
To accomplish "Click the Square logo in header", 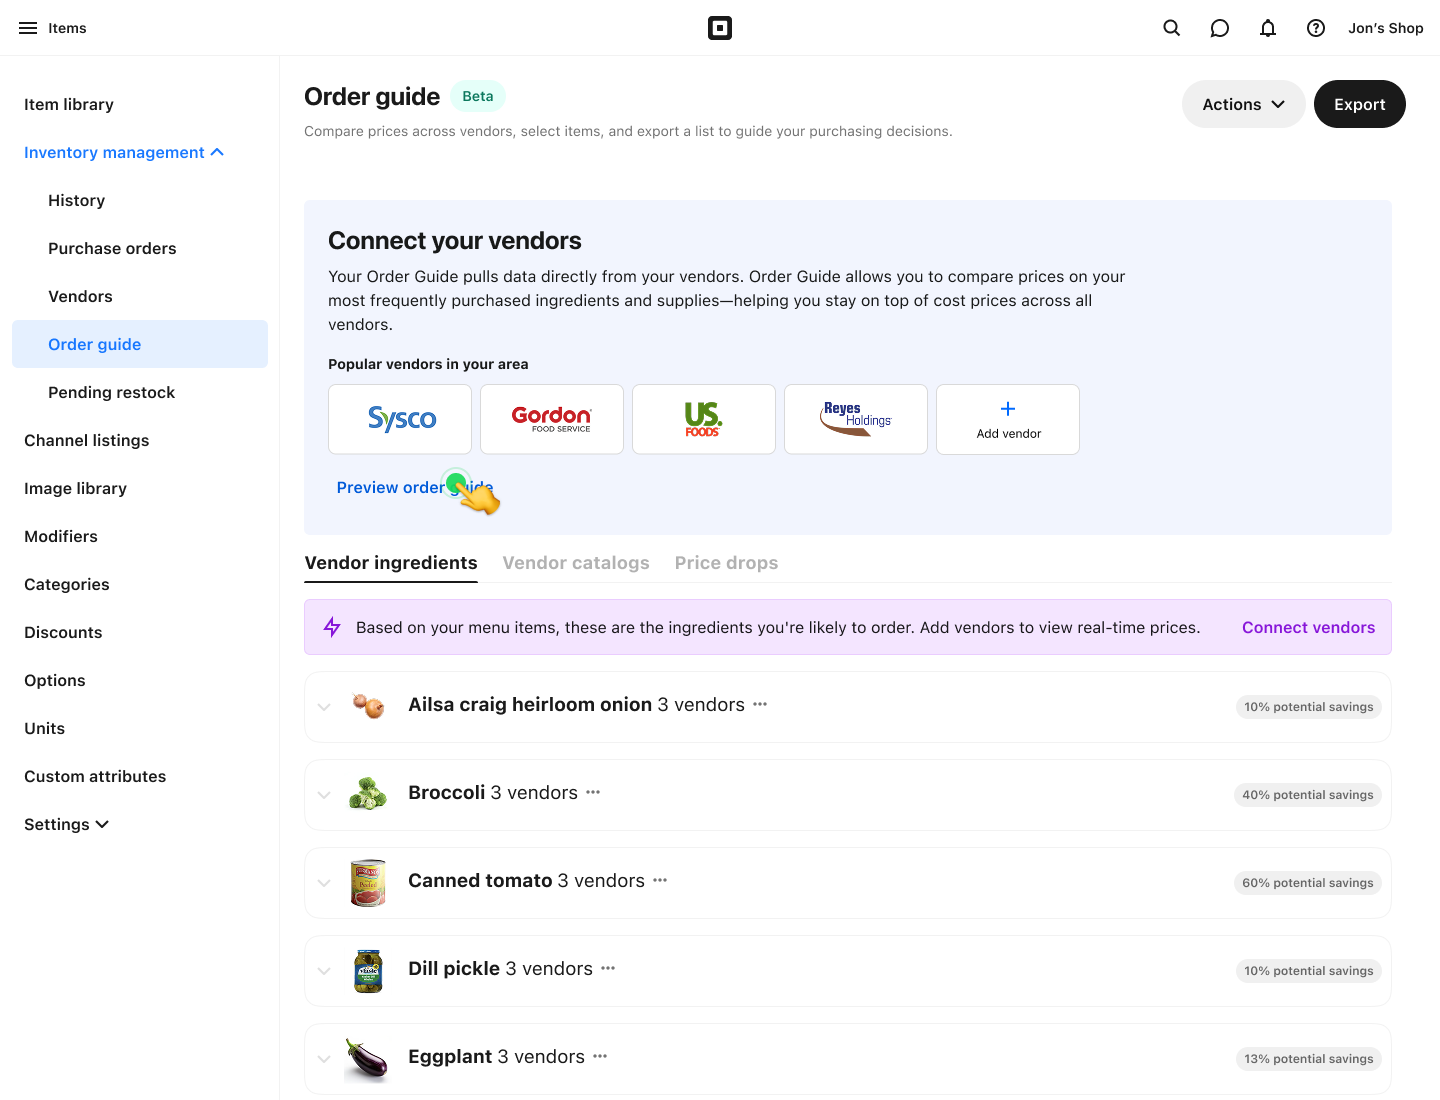I will tap(720, 28).
